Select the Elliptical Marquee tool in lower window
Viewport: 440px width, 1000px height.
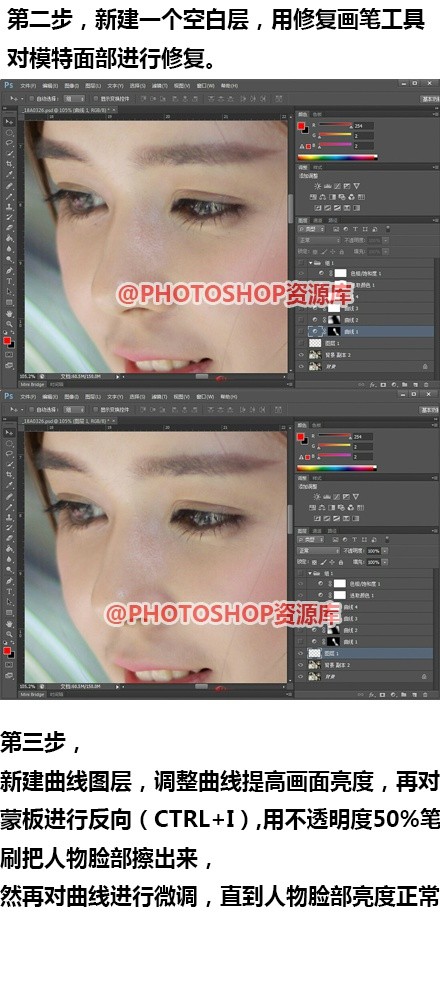(x=9, y=443)
